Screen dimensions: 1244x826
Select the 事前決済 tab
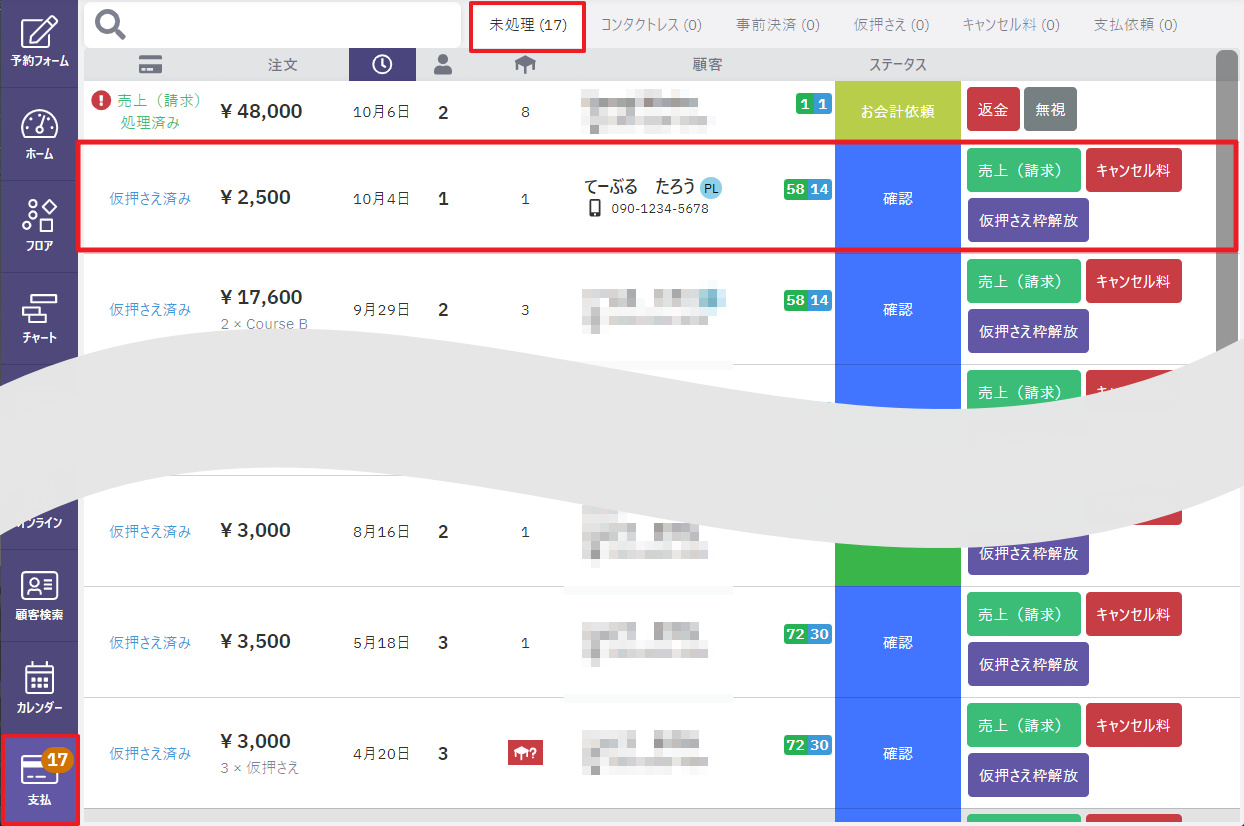click(x=777, y=25)
